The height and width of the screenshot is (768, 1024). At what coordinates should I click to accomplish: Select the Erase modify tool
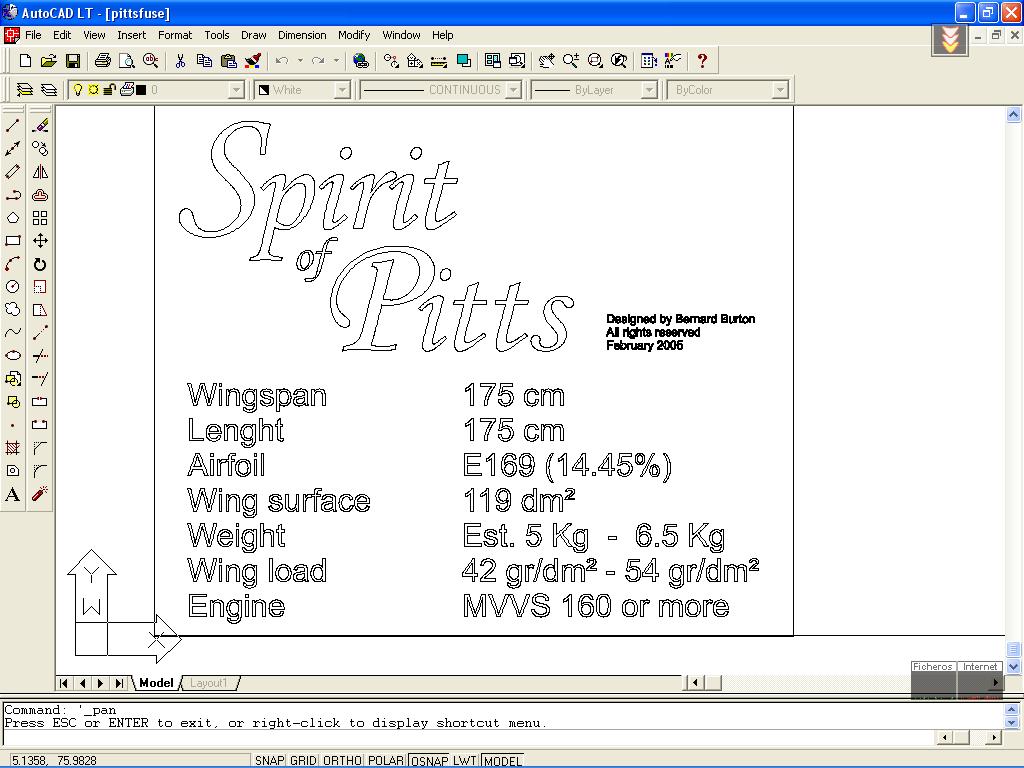tap(40, 126)
